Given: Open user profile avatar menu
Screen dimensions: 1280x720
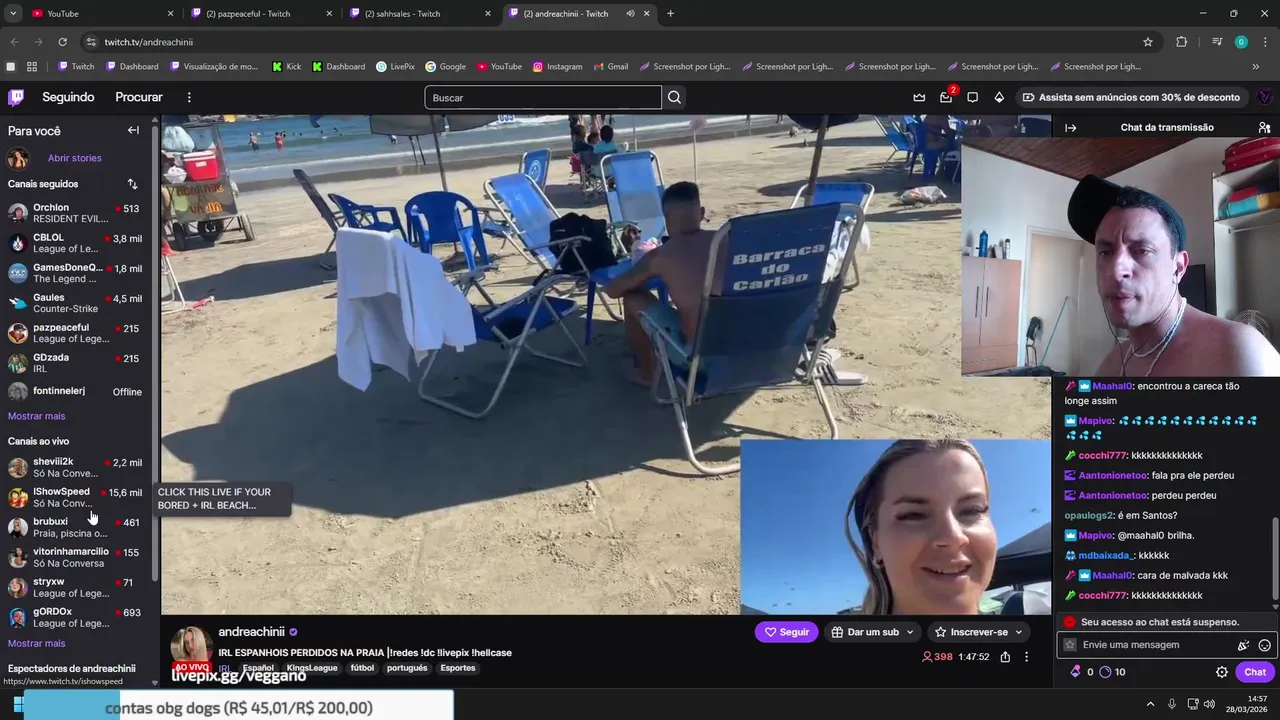Looking at the screenshot, I should click(x=1264, y=97).
